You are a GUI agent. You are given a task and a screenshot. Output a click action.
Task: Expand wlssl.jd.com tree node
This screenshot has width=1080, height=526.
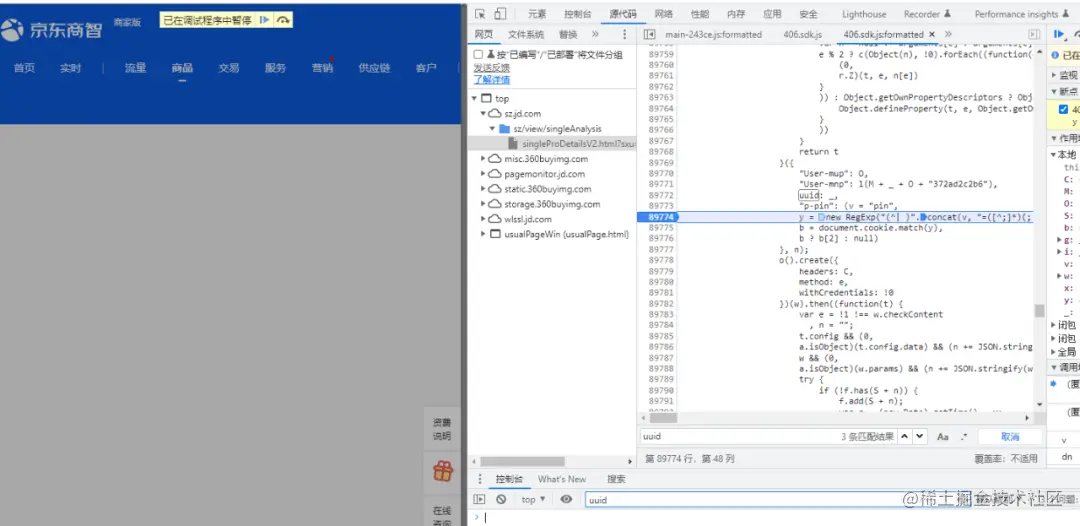pos(483,220)
